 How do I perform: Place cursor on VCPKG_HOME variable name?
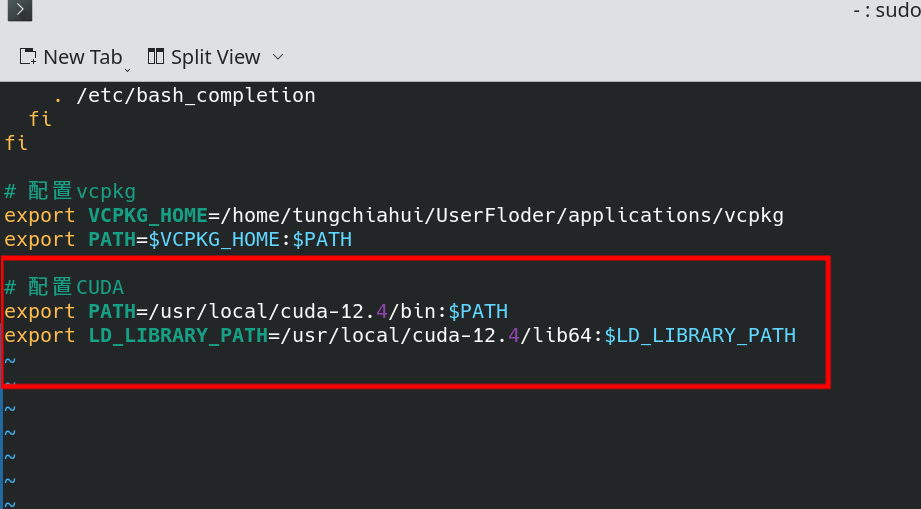point(148,215)
